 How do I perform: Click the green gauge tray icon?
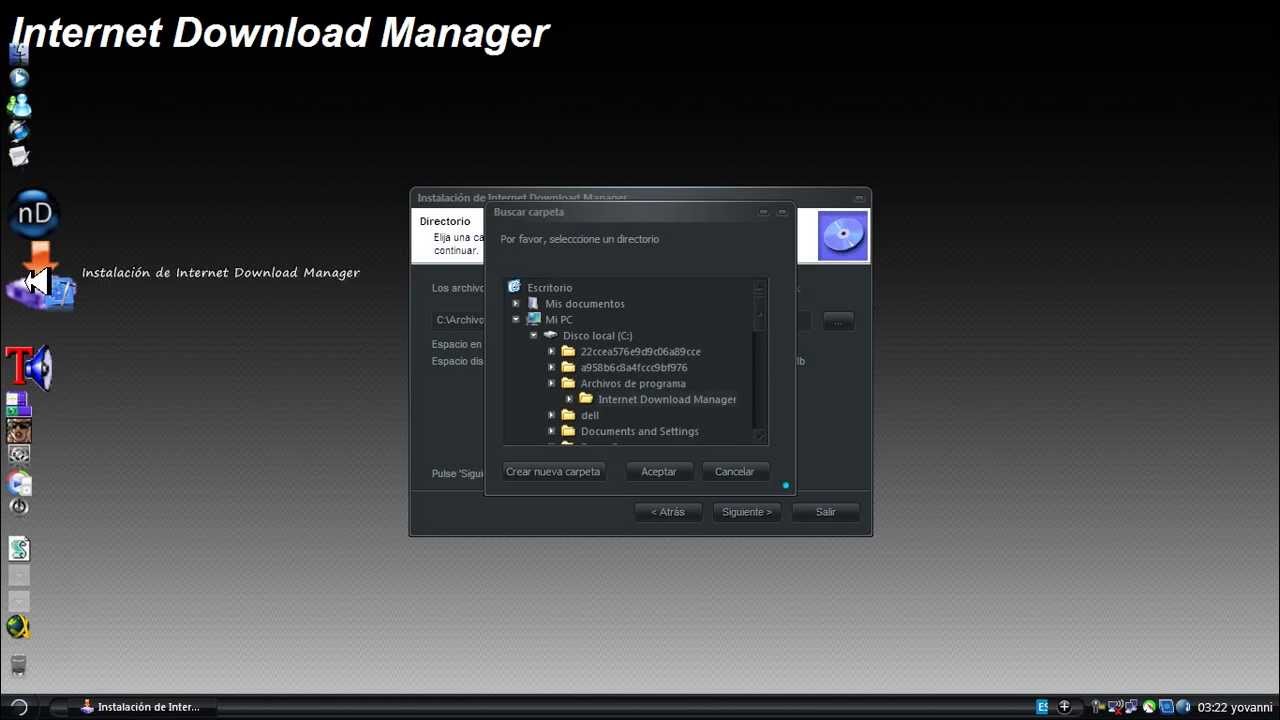click(1149, 707)
